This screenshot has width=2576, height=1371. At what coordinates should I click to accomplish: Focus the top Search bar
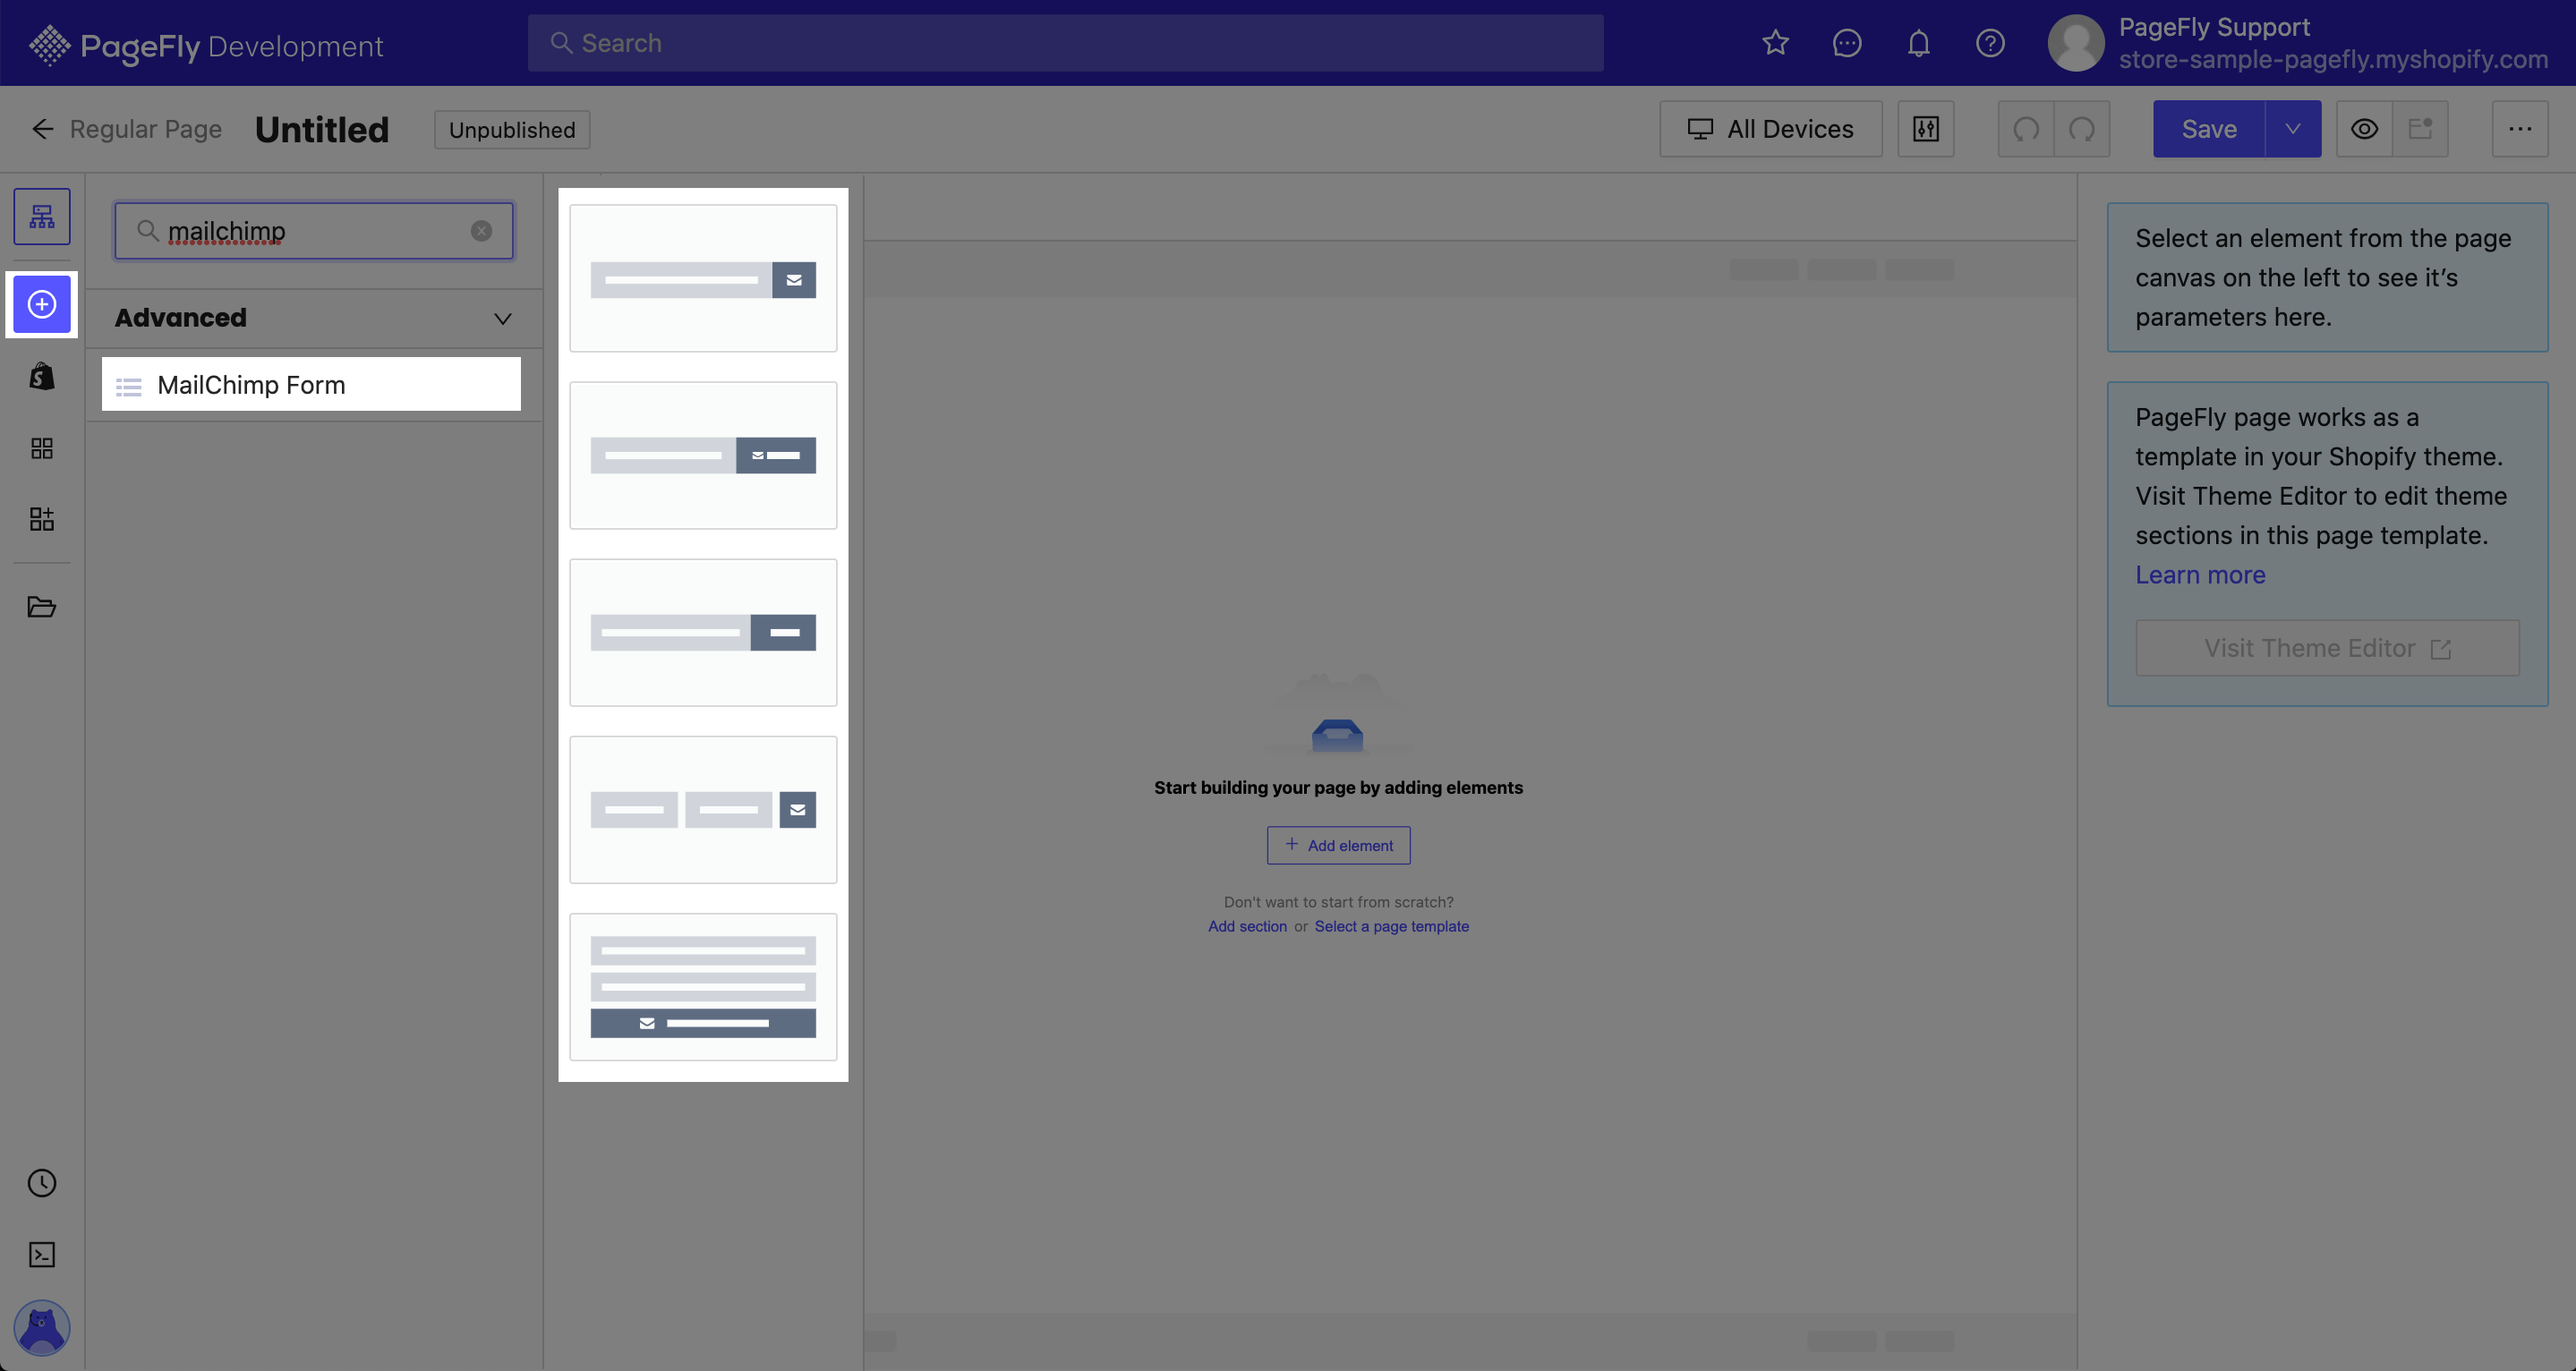[1065, 43]
